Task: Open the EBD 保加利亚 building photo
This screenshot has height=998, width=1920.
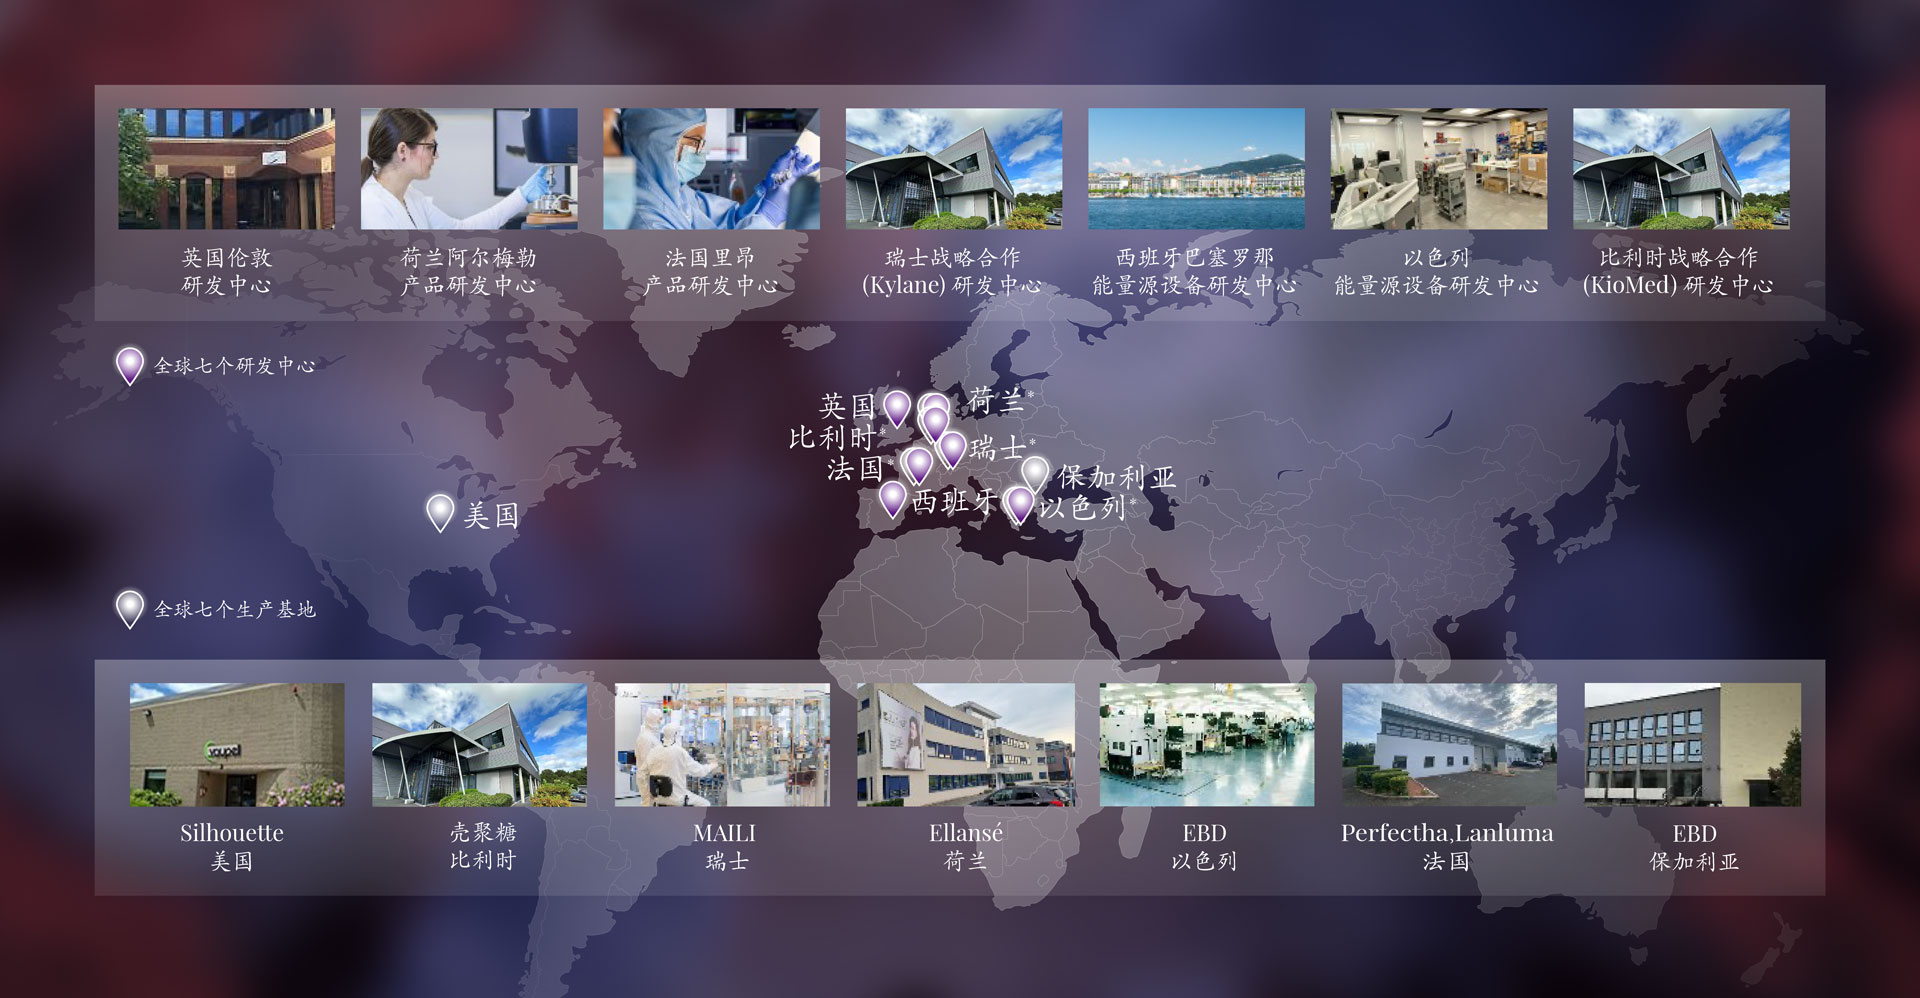Action: (x=1692, y=745)
